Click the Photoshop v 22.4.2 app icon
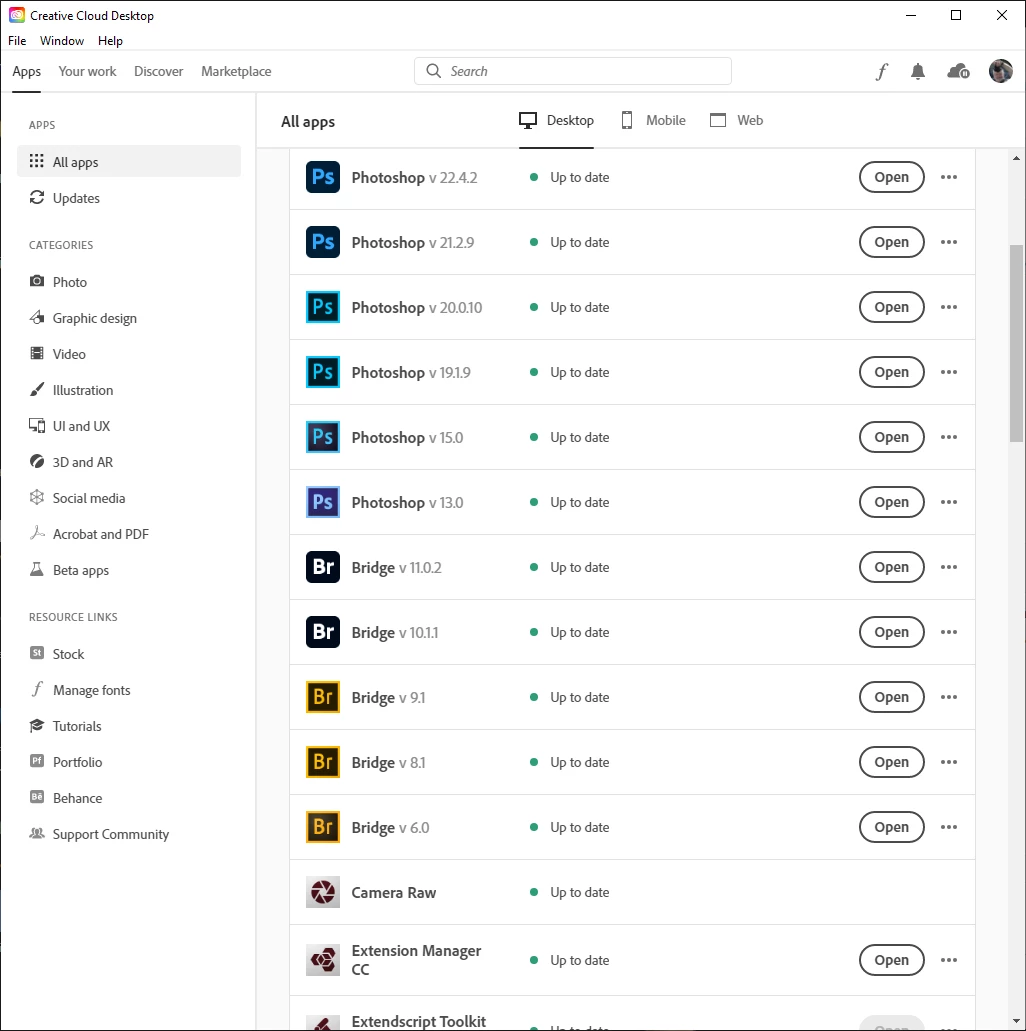This screenshot has height=1031, width=1026. [323, 177]
